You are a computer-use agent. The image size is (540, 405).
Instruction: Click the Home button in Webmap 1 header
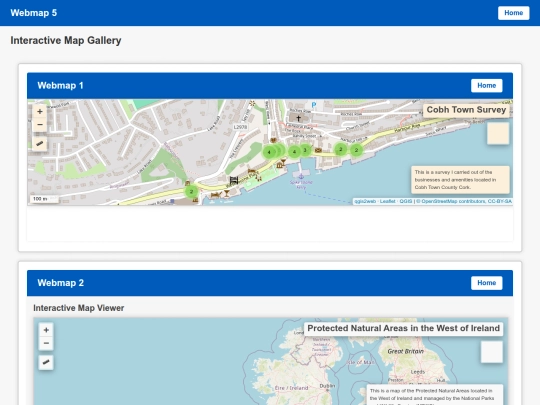[x=486, y=85]
